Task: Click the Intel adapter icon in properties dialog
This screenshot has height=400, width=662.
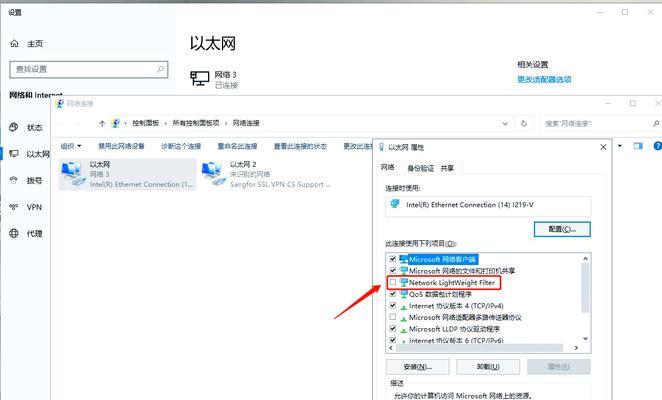Action: [x=395, y=204]
